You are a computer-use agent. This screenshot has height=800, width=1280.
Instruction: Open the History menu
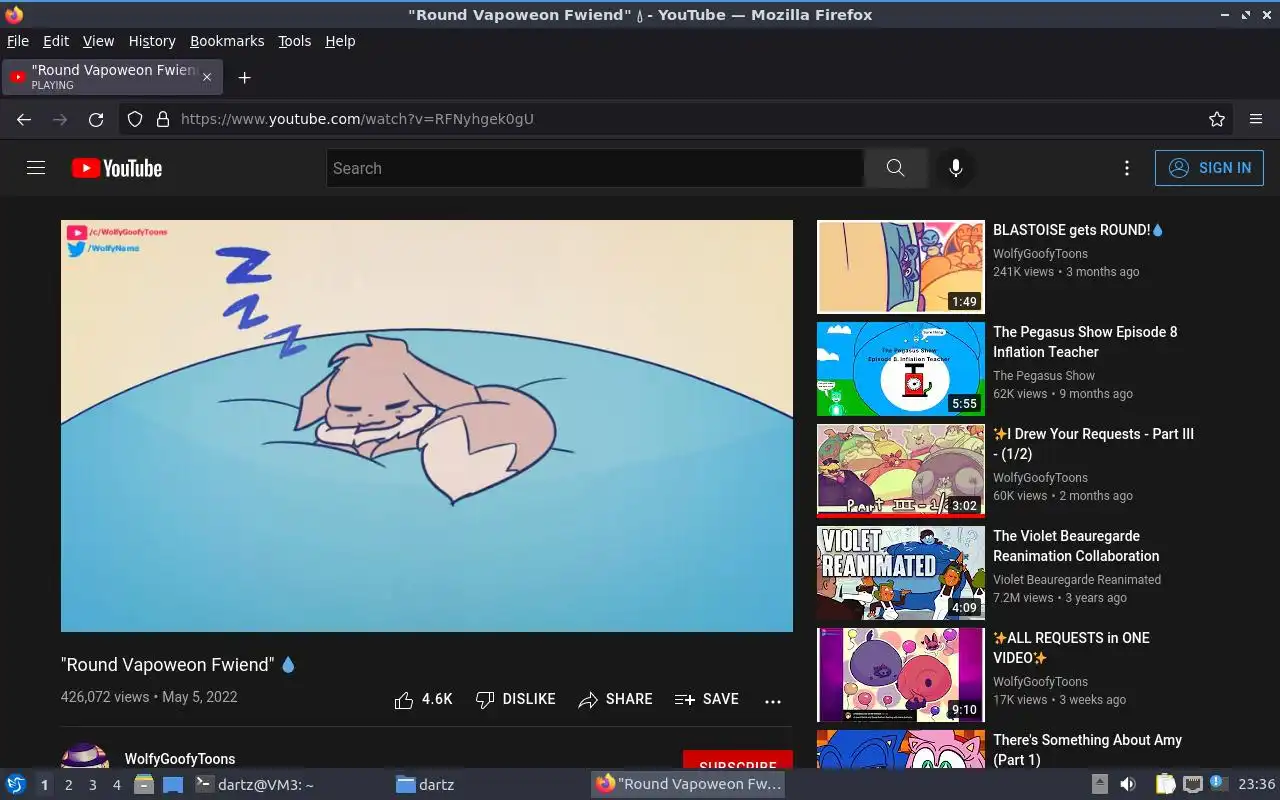click(x=152, y=41)
